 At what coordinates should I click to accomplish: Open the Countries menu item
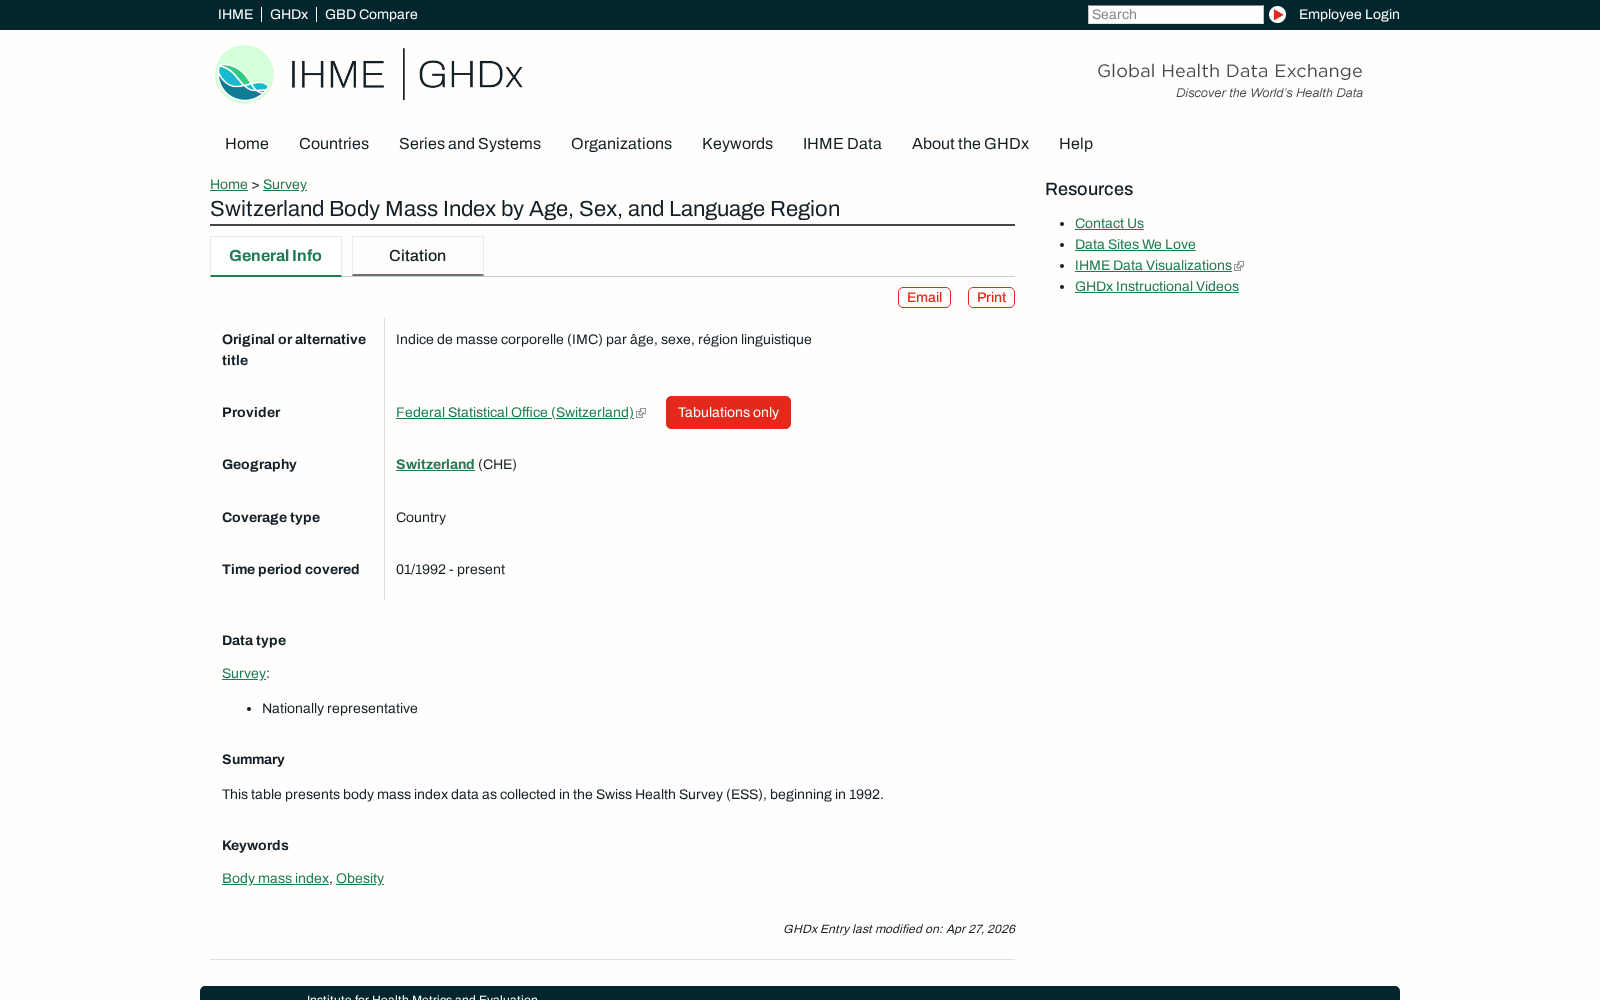[x=334, y=144]
